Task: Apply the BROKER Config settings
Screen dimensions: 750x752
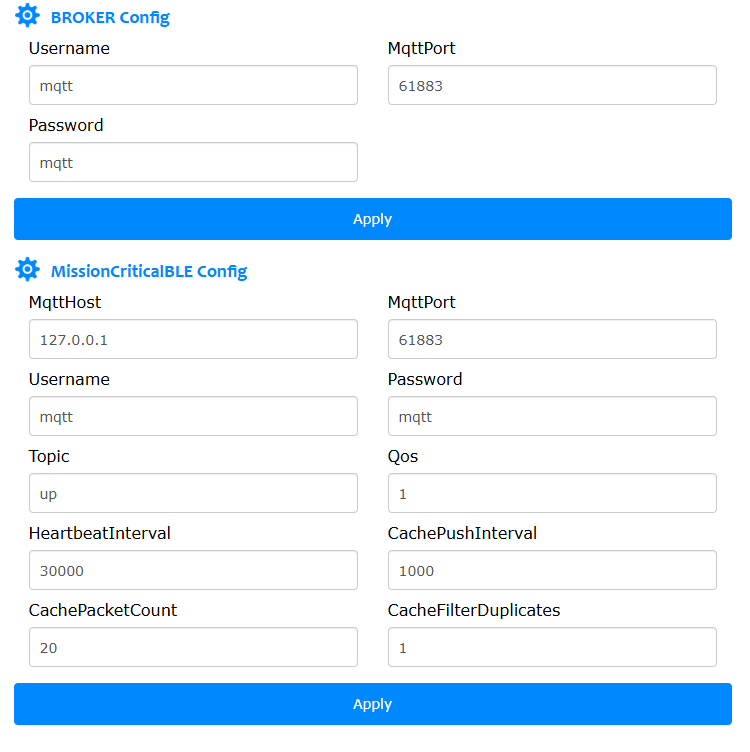Action: point(373,219)
